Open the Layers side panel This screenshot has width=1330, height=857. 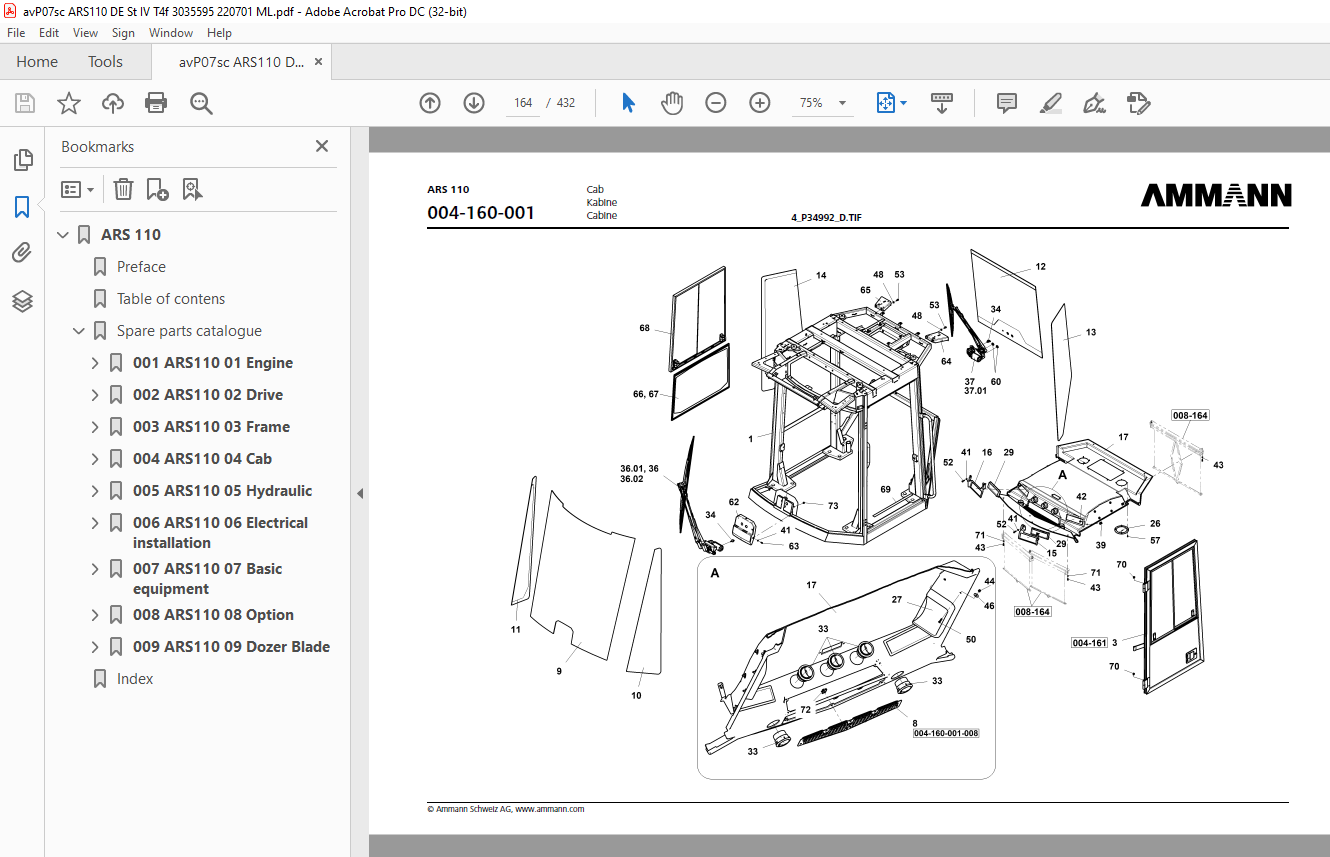22,301
